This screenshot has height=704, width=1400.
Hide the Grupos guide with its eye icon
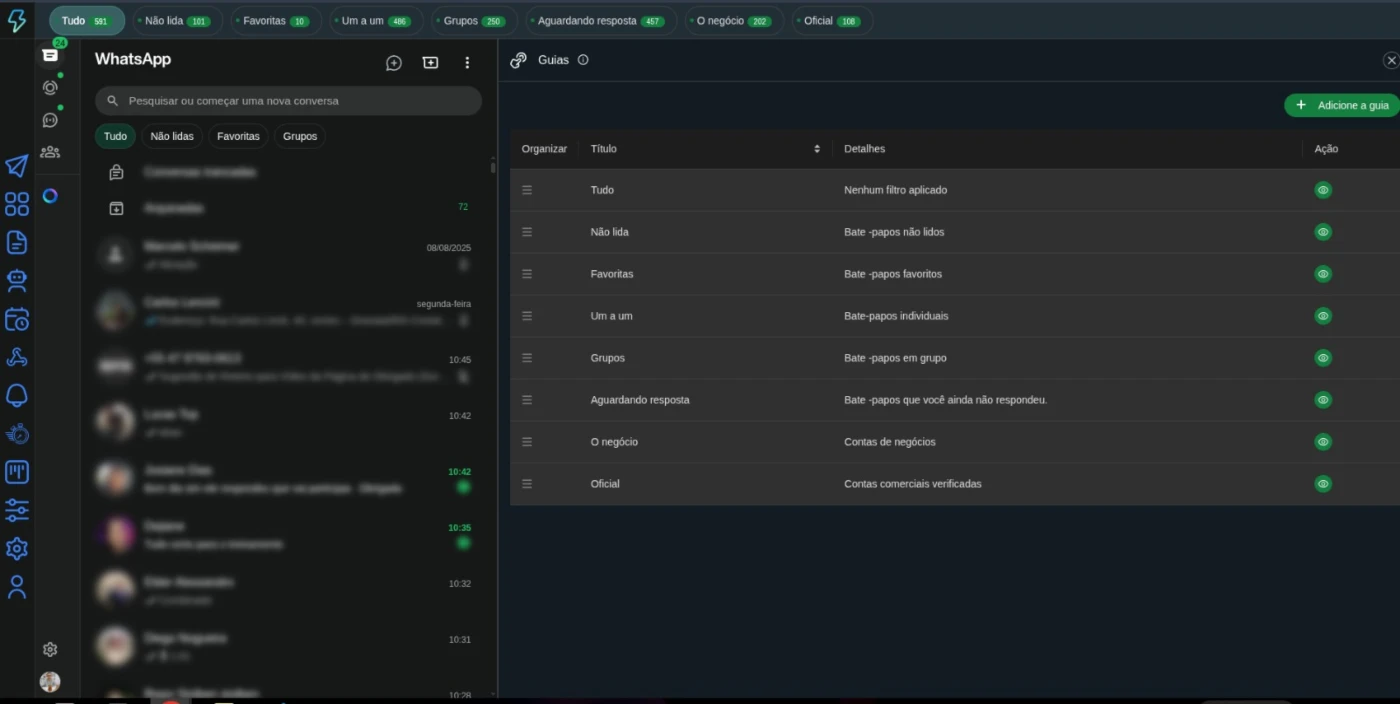[x=1323, y=358]
